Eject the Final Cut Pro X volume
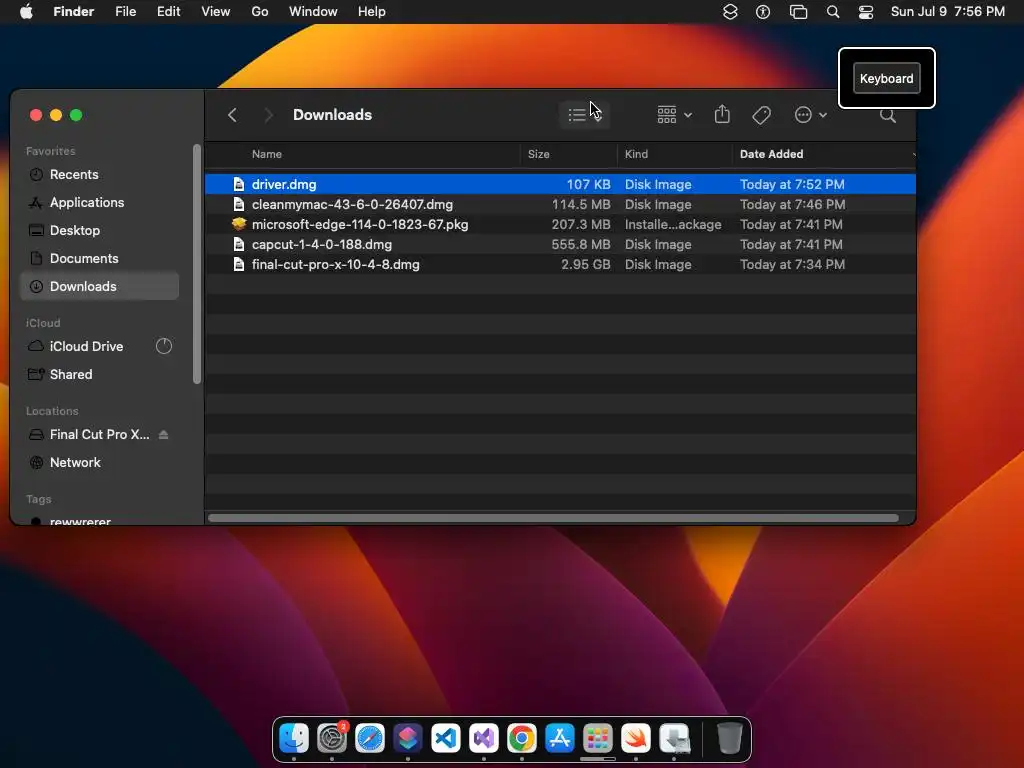The height and width of the screenshot is (768, 1024). click(x=163, y=434)
